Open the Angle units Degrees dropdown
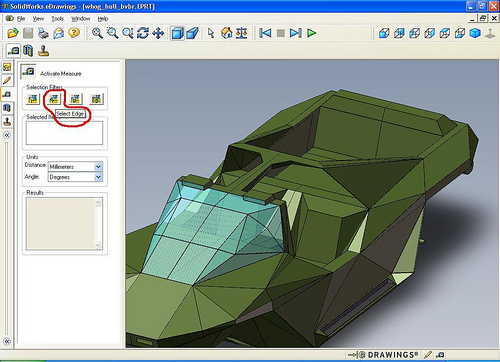This screenshot has width=500, height=362. tap(75, 177)
